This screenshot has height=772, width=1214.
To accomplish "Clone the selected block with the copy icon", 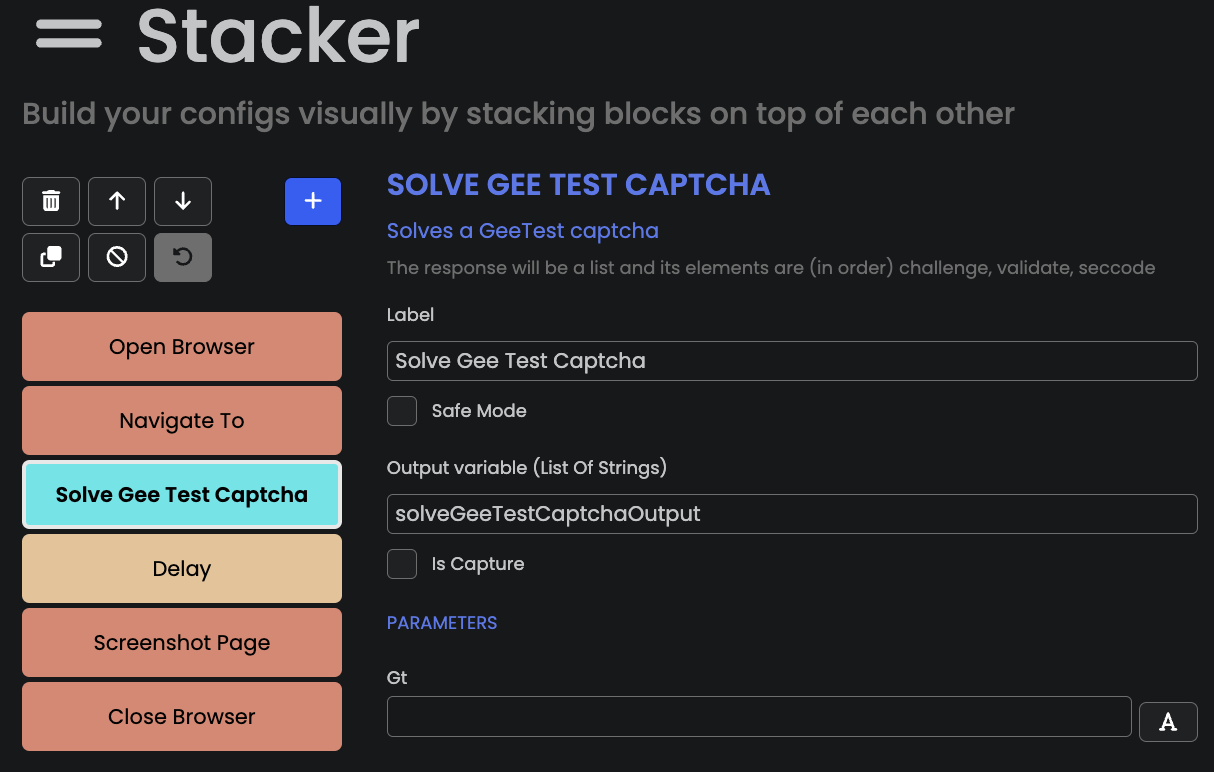I will pos(51,257).
